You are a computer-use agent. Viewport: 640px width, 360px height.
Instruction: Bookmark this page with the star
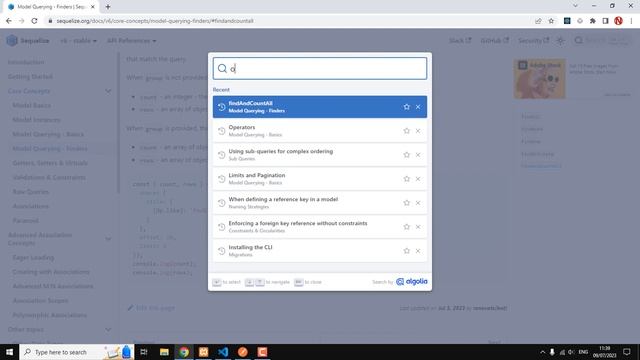tap(551, 21)
